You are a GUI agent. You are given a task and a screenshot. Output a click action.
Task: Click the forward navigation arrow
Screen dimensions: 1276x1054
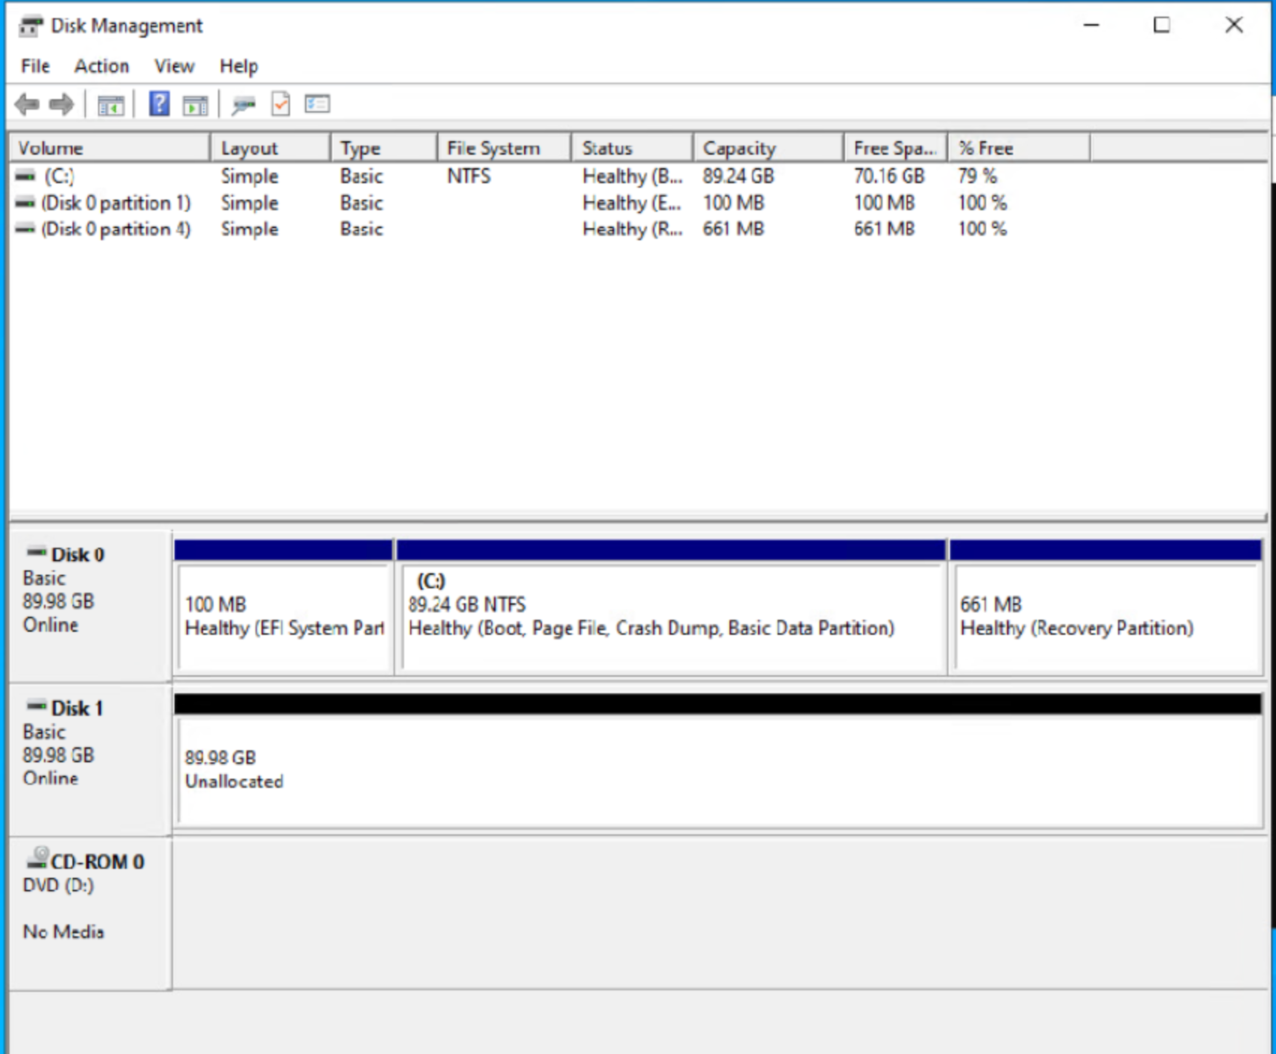61,104
